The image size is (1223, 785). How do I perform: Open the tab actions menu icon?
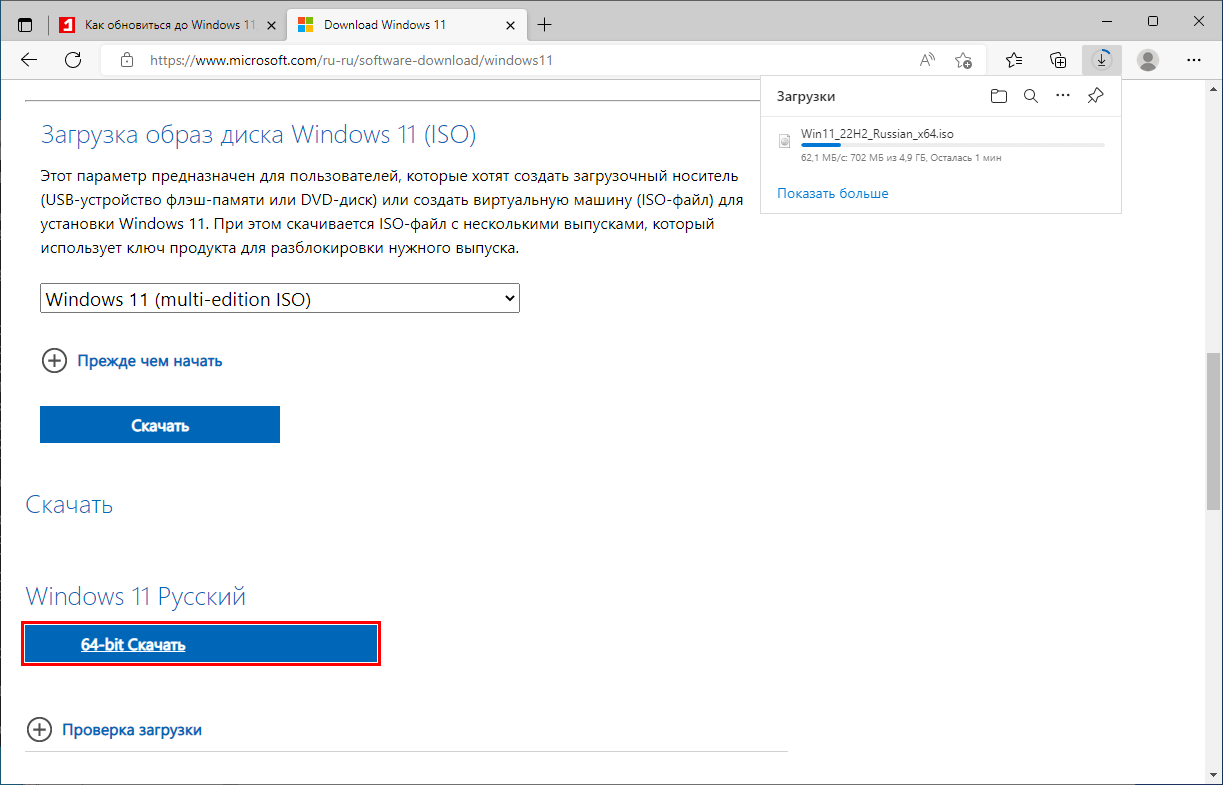tap(25, 24)
